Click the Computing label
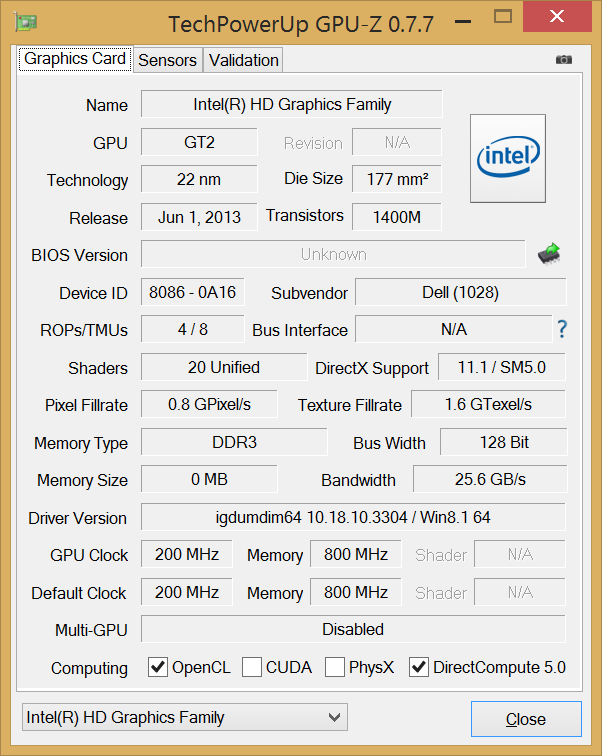Screen dimensions: 602x756 coord(89,668)
